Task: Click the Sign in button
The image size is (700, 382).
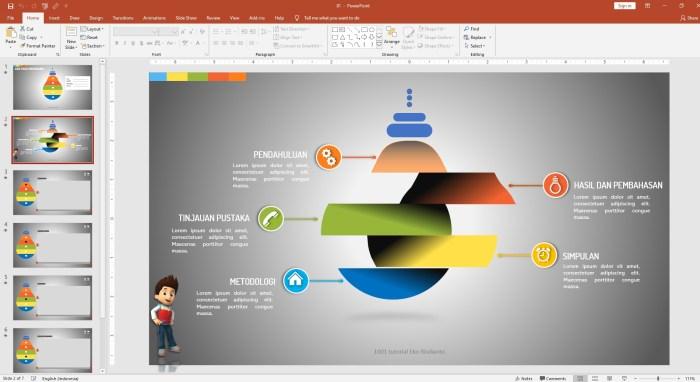Action: click(625, 6)
